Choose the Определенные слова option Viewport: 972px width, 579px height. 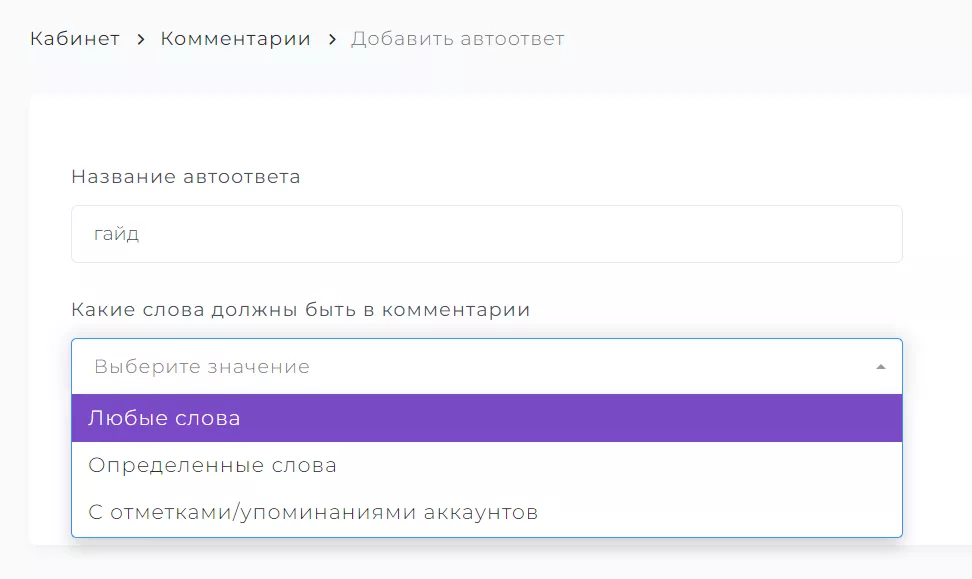click(x=487, y=465)
